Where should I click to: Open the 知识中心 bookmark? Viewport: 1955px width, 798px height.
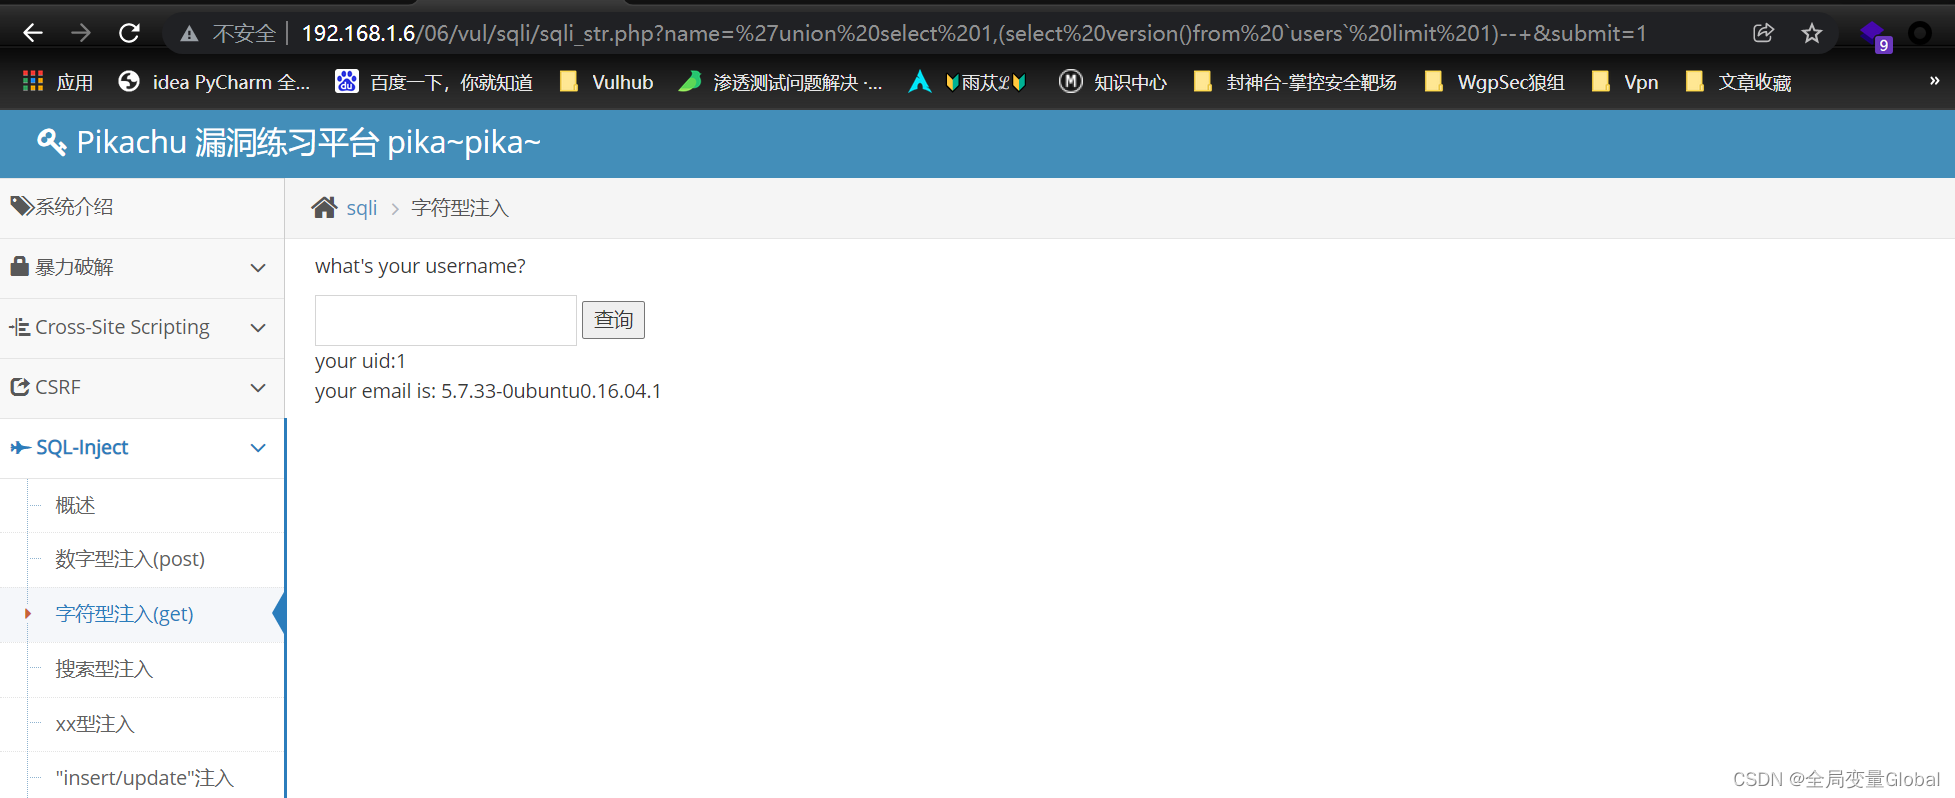tap(1113, 82)
